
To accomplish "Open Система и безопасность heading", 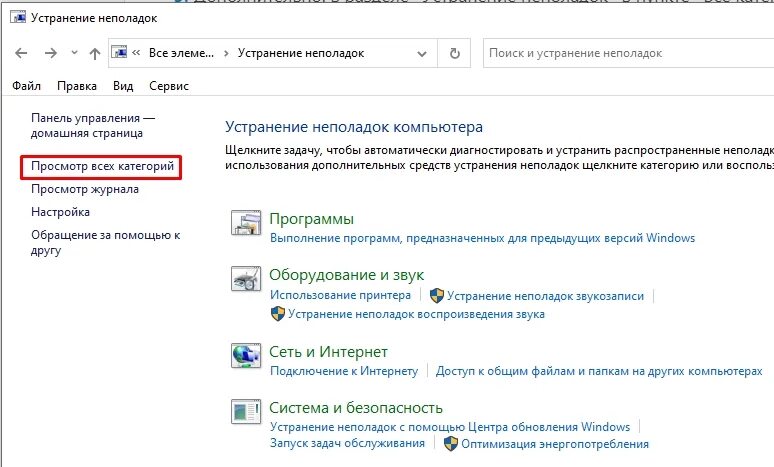I will [x=356, y=408].
